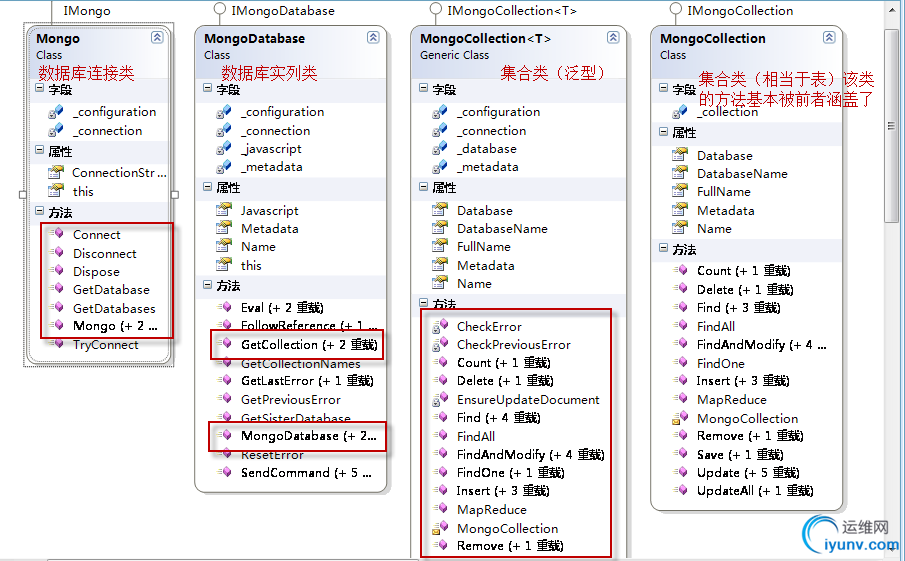
Task: Select Insert (+ 3 重载) in MongoCollection<T>
Action: tap(503, 491)
